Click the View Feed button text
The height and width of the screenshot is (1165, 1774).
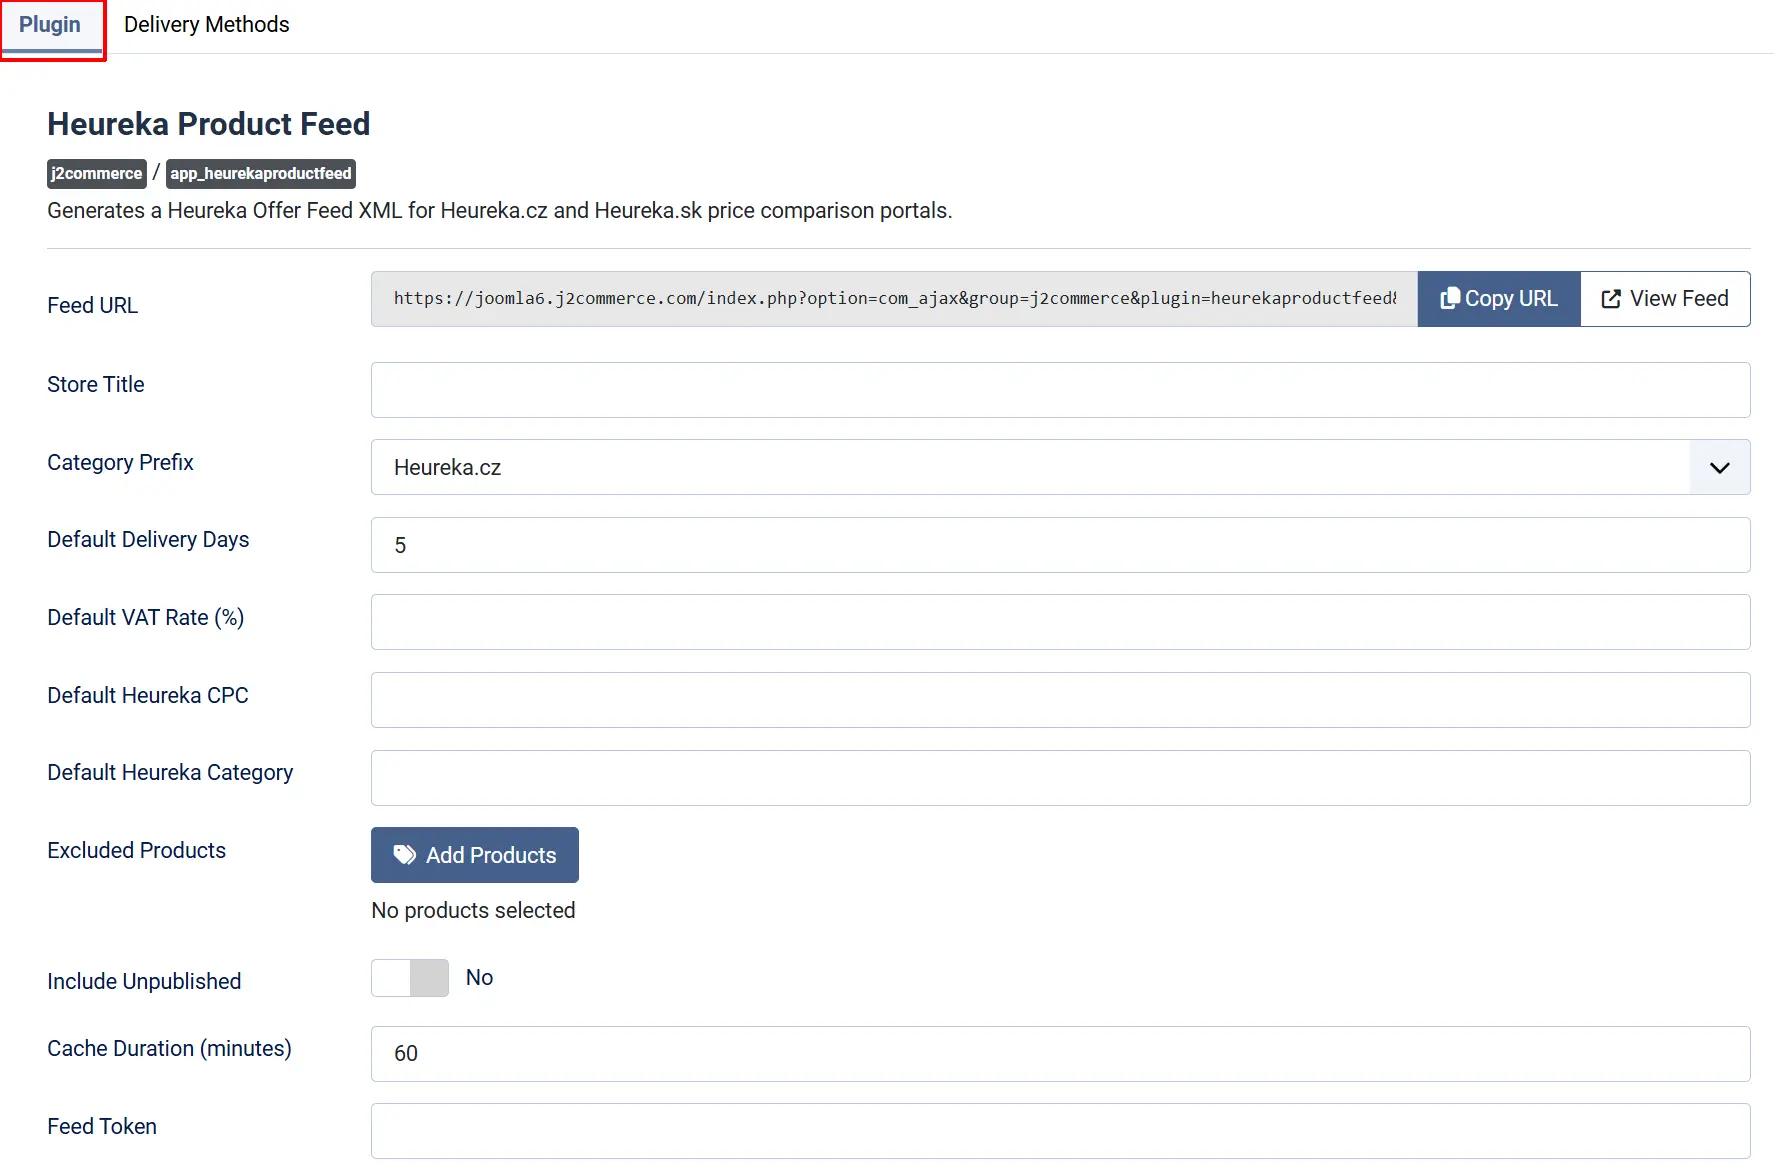click(x=1679, y=299)
